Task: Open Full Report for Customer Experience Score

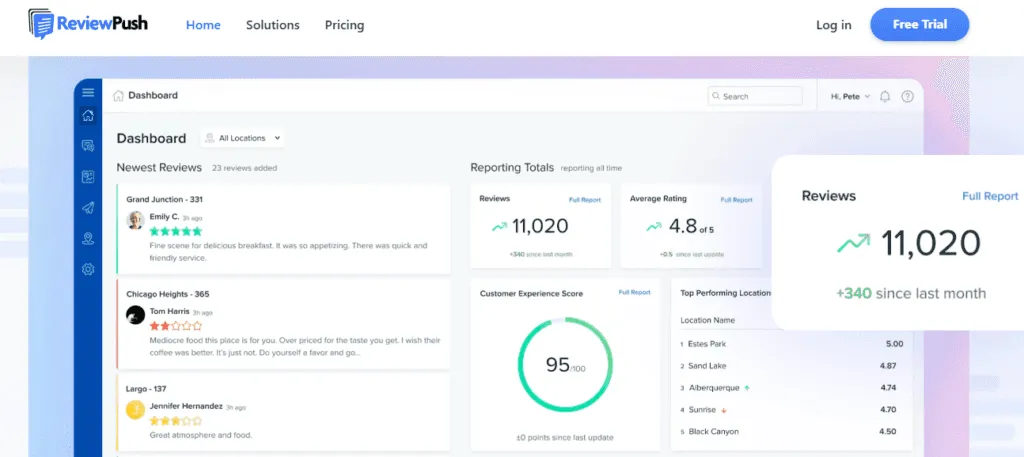Action: pos(635,292)
